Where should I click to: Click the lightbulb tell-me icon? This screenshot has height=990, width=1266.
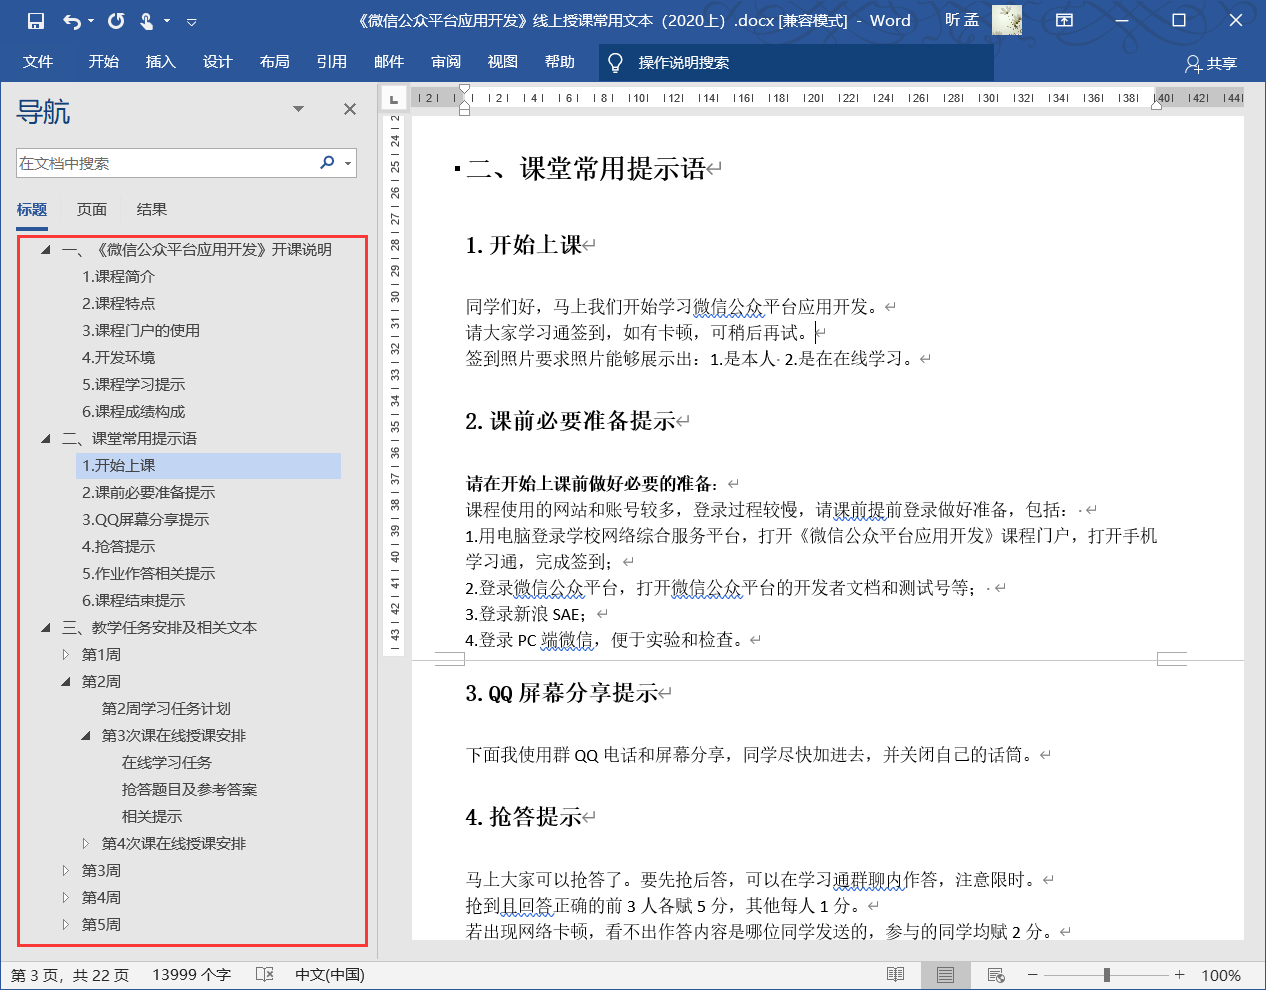615,62
